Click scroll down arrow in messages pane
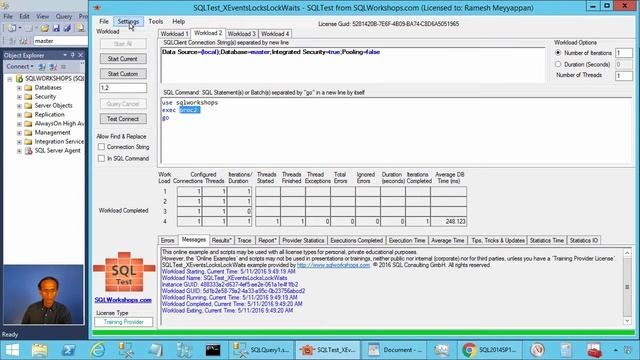640x360 pixels. click(x=627, y=321)
